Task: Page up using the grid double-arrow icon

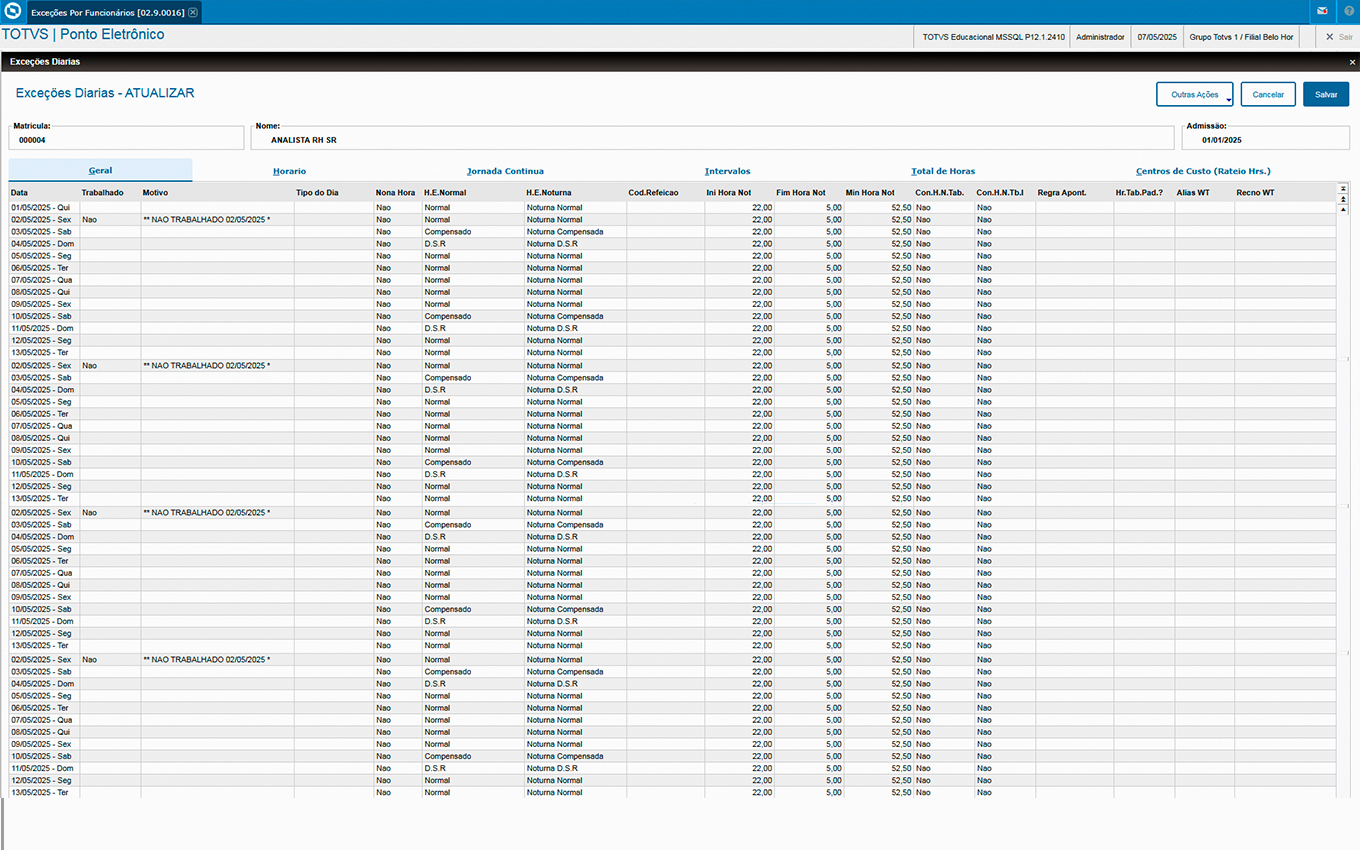Action: tap(1343, 200)
